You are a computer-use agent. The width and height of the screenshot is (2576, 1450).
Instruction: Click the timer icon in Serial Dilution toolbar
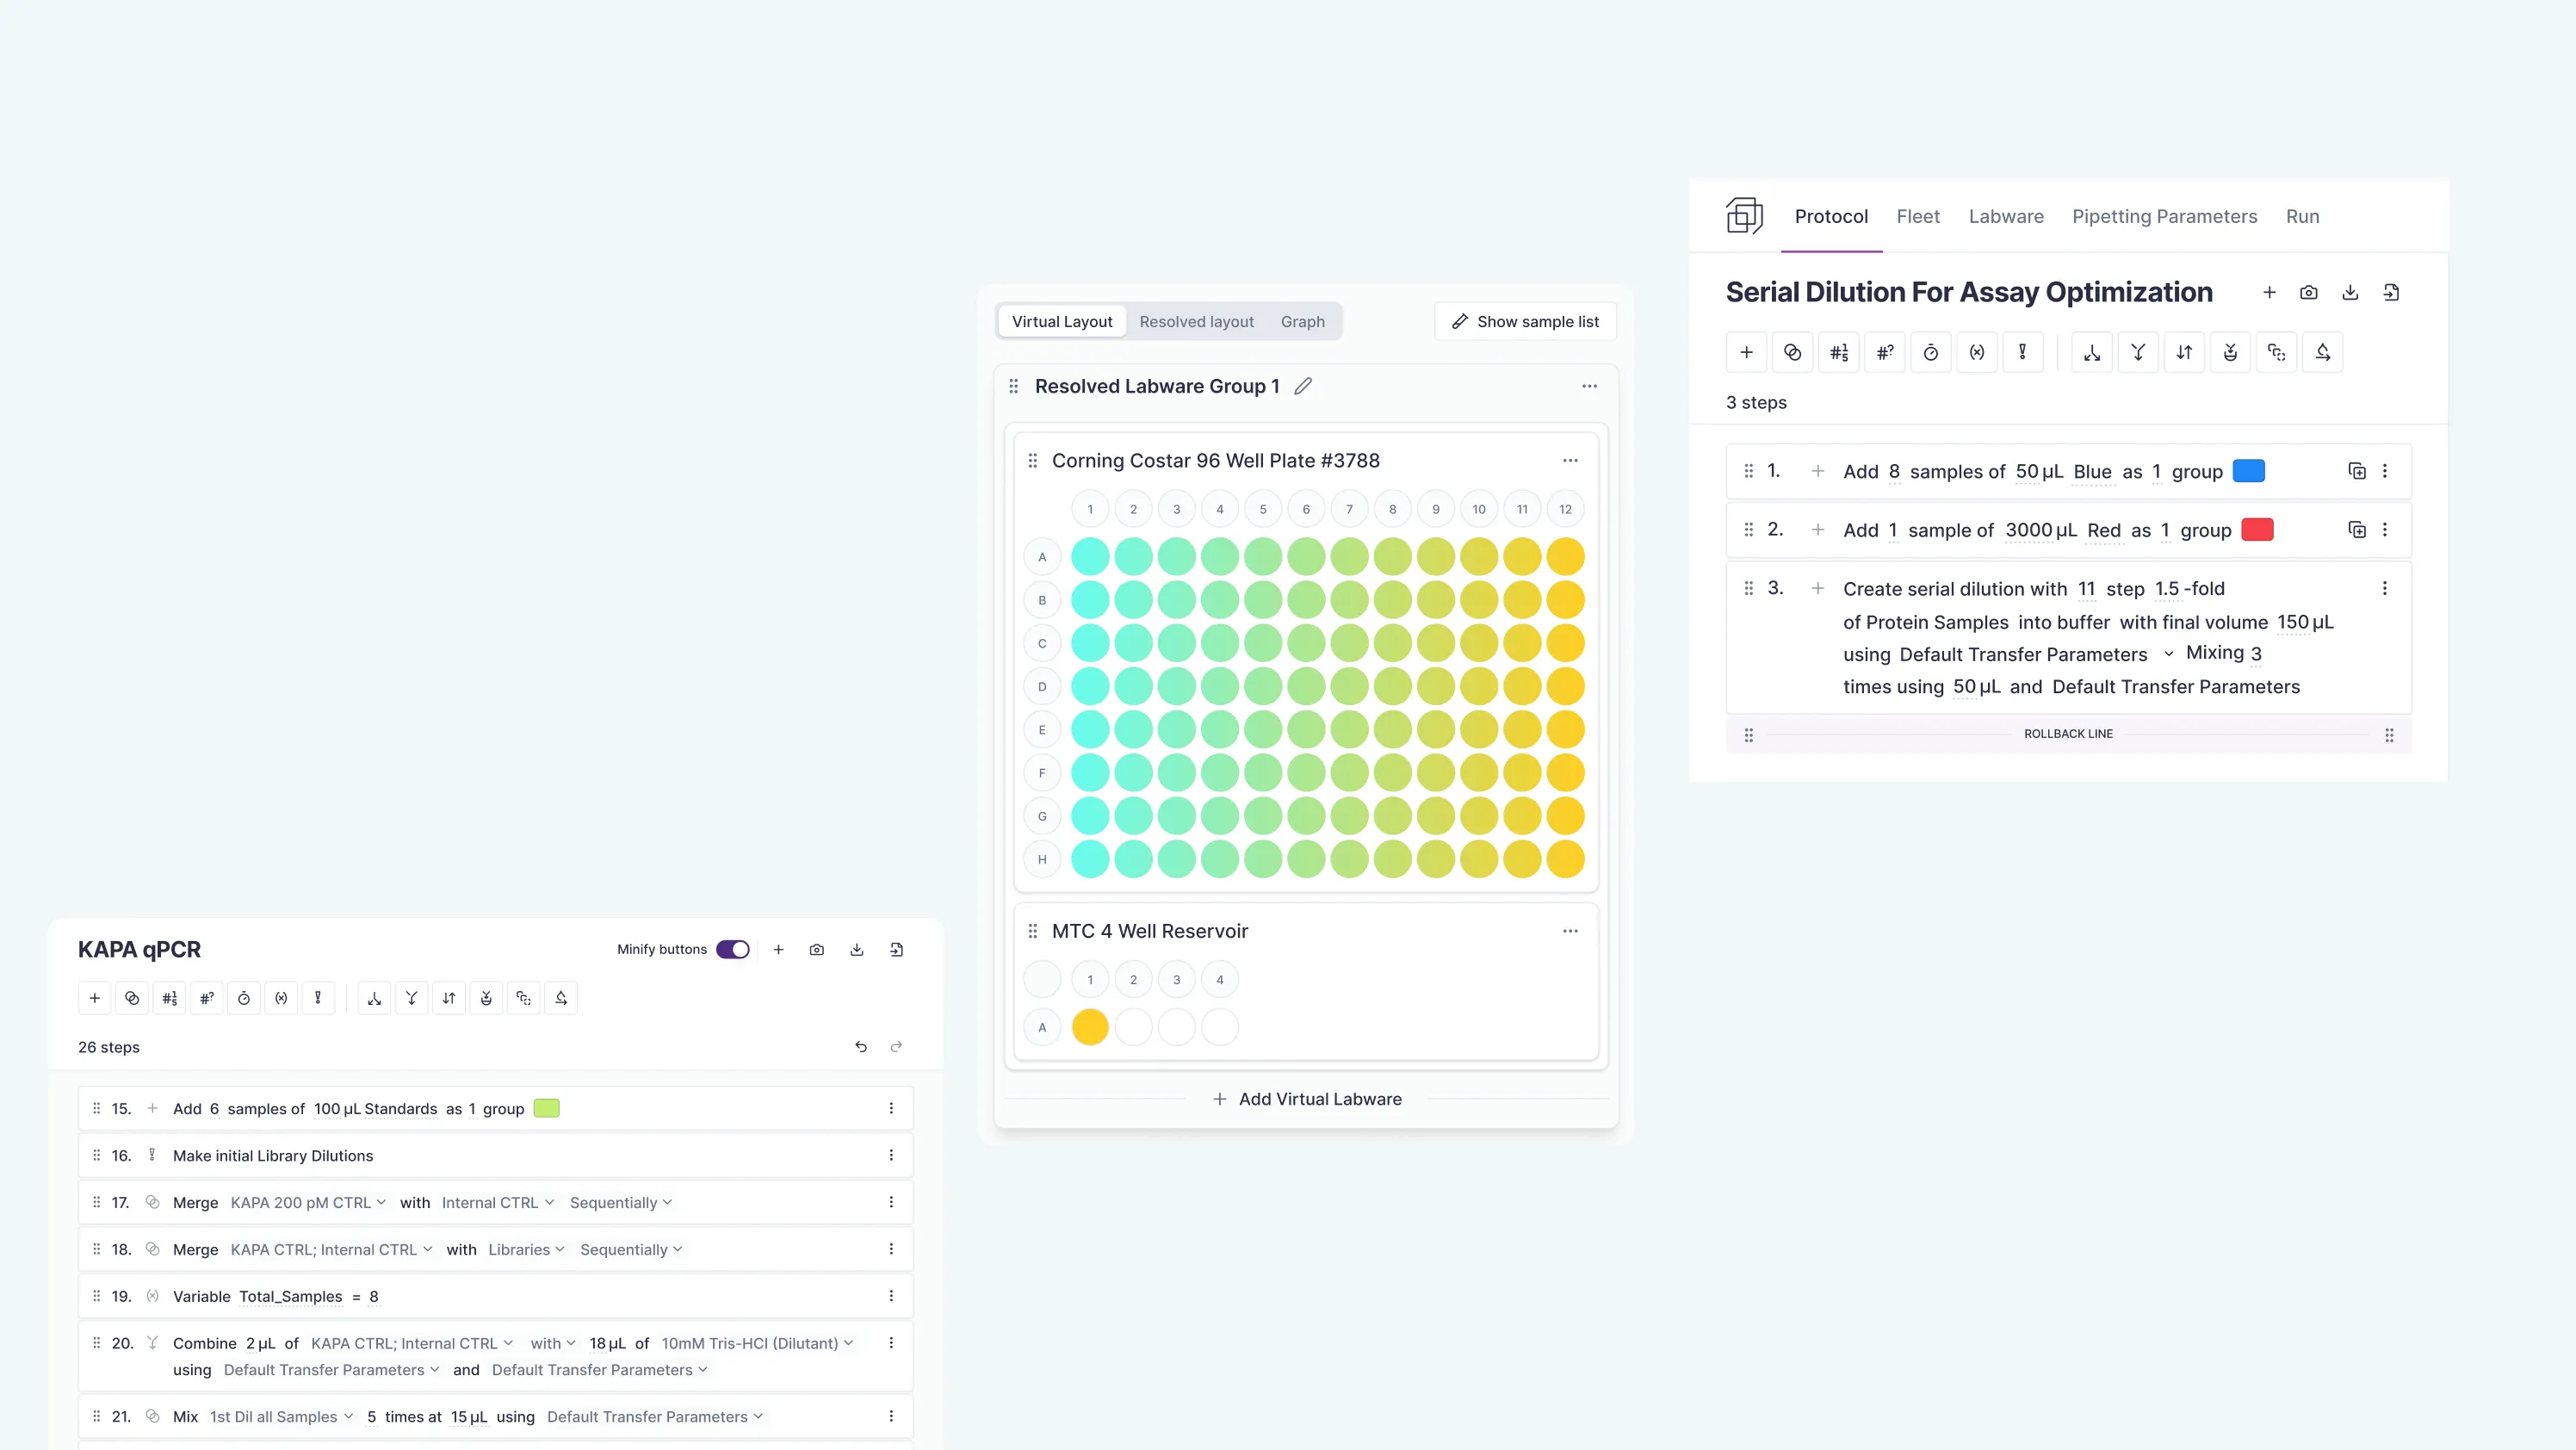tap(1930, 352)
